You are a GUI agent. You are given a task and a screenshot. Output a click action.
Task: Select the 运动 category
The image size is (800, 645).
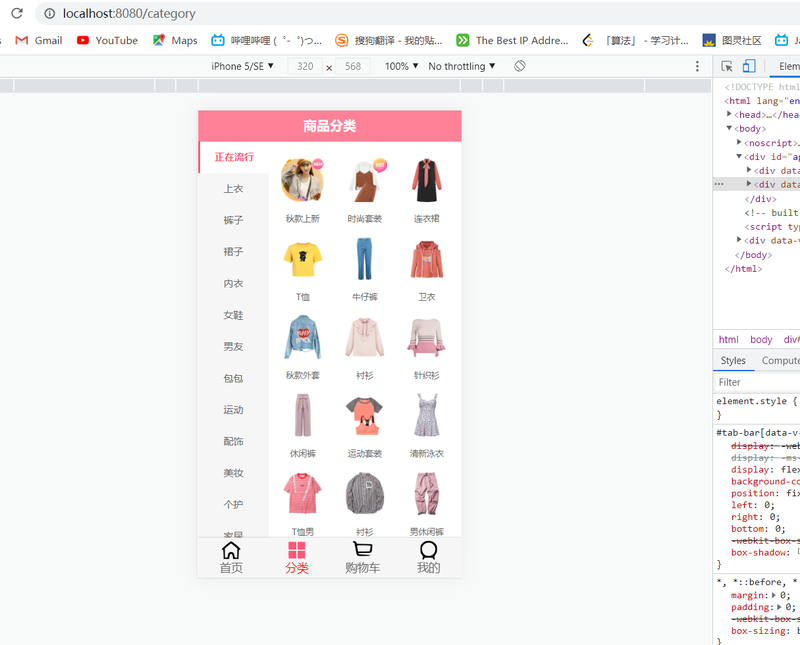coord(233,410)
